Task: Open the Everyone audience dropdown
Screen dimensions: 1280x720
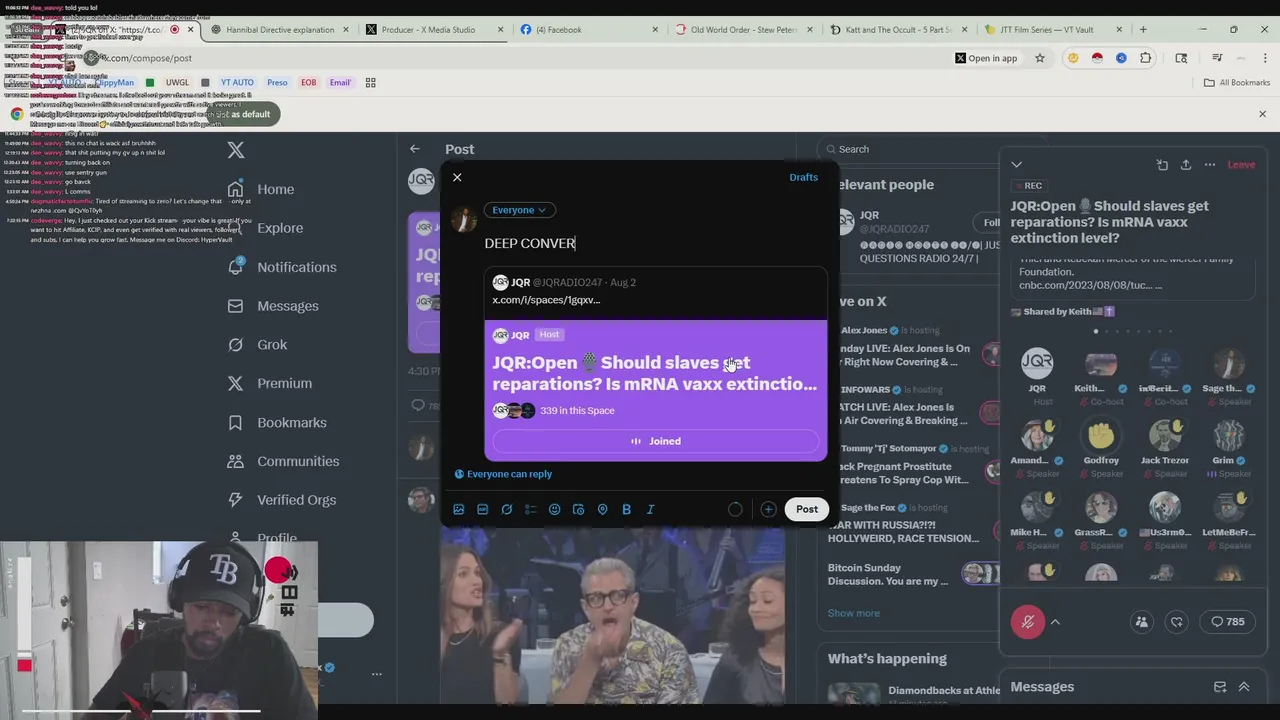Action: click(x=519, y=210)
